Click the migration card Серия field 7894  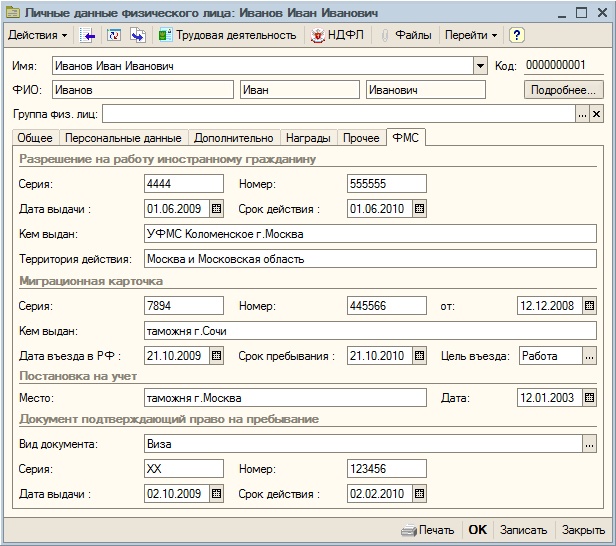[184, 306]
